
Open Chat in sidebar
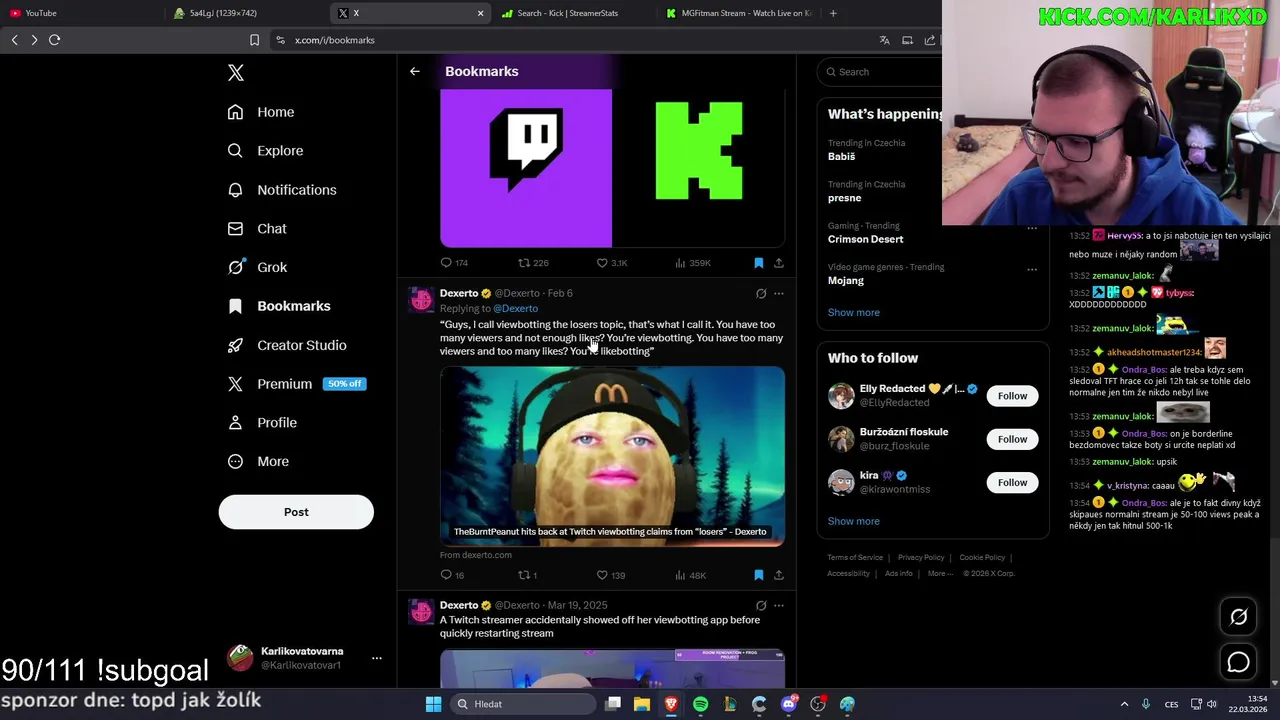coord(257,229)
